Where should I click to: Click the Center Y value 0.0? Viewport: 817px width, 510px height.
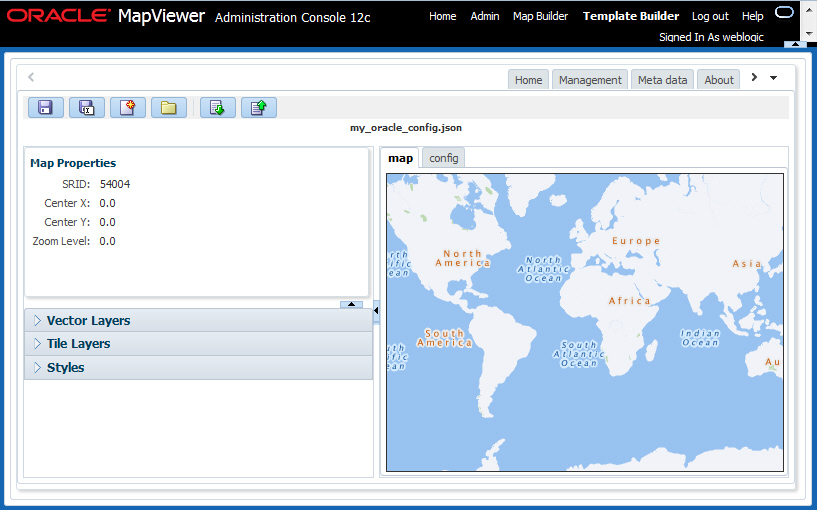coord(107,222)
